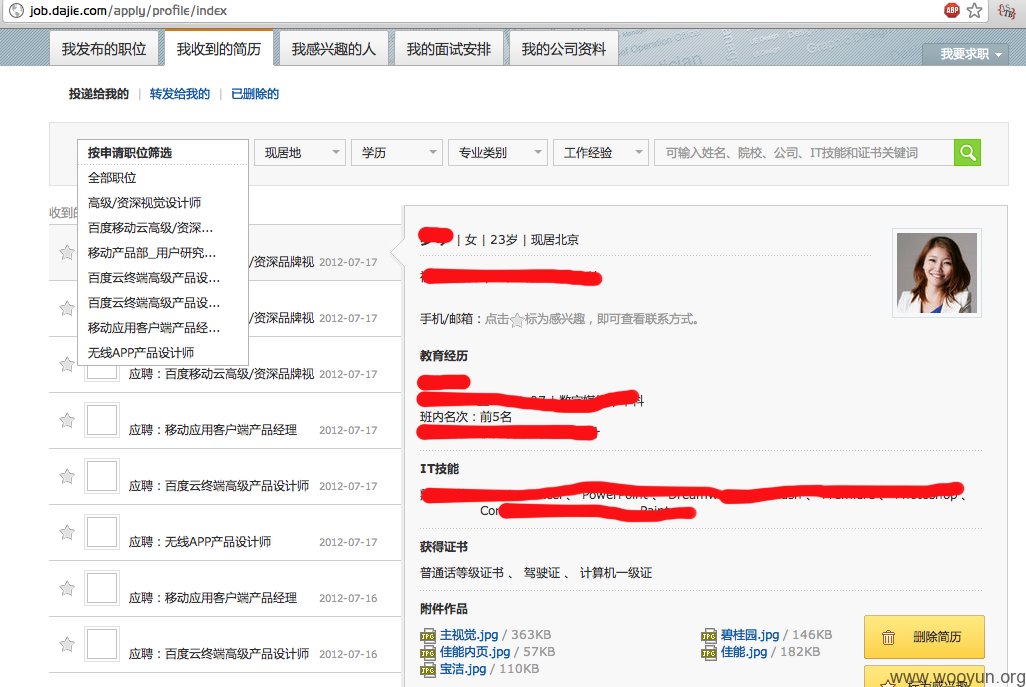Image resolution: width=1026 pixels, height=687 pixels.
Task: Open the 学历 dropdown filter
Action: [x=397, y=152]
